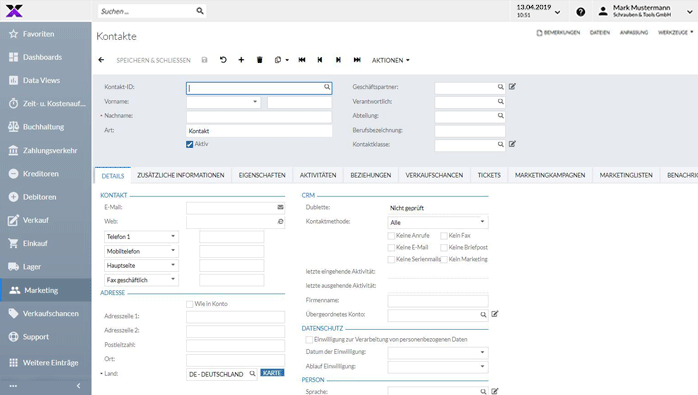Toggle the Aktiv checkbox
This screenshot has height=395, width=698.
(x=190, y=144)
